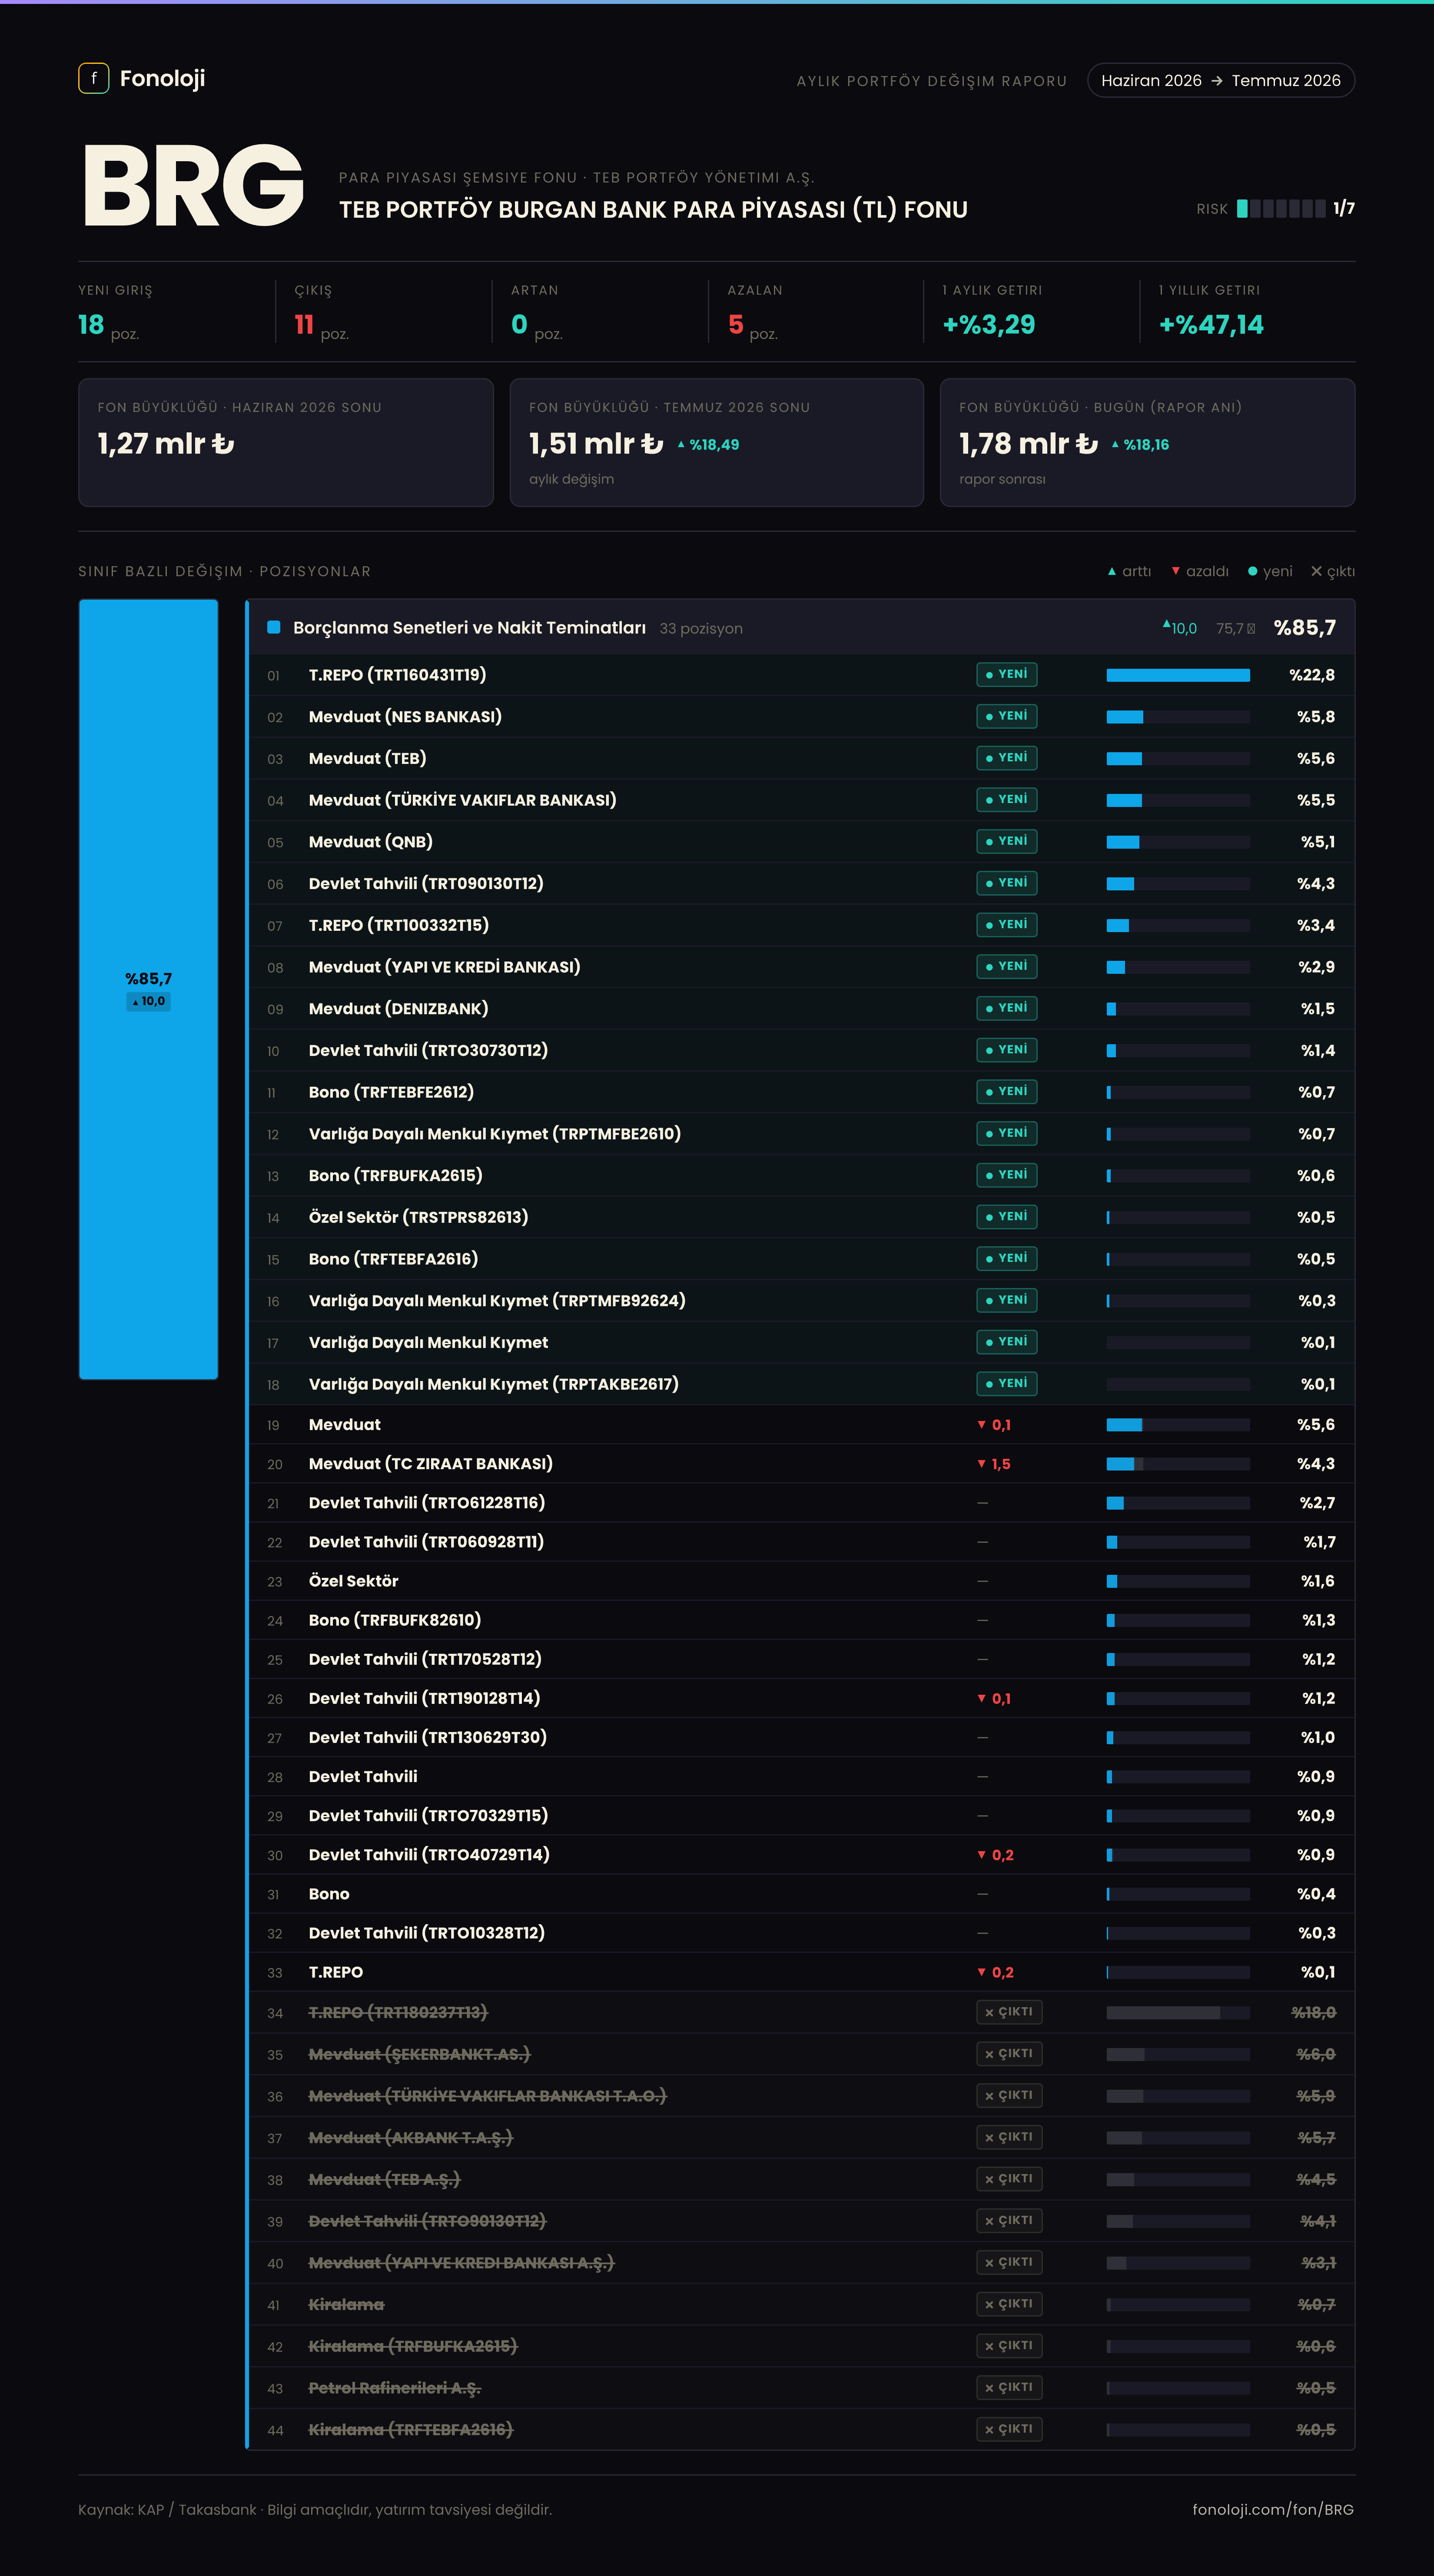
Task: Click the YENİ badge on T.REPO (TRT160431T19)
Action: [x=1007, y=675]
